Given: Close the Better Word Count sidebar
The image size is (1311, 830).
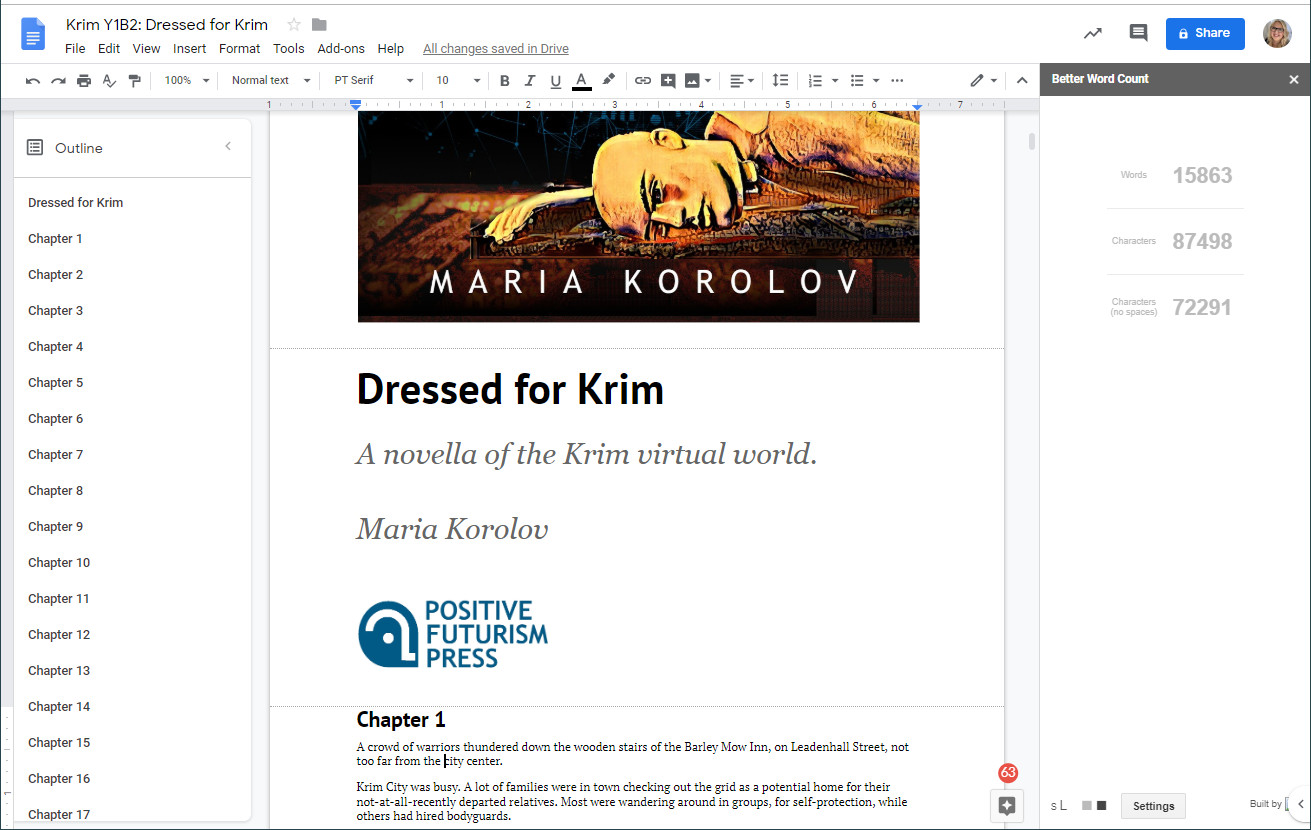Looking at the screenshot, I should coord(1294,79).
